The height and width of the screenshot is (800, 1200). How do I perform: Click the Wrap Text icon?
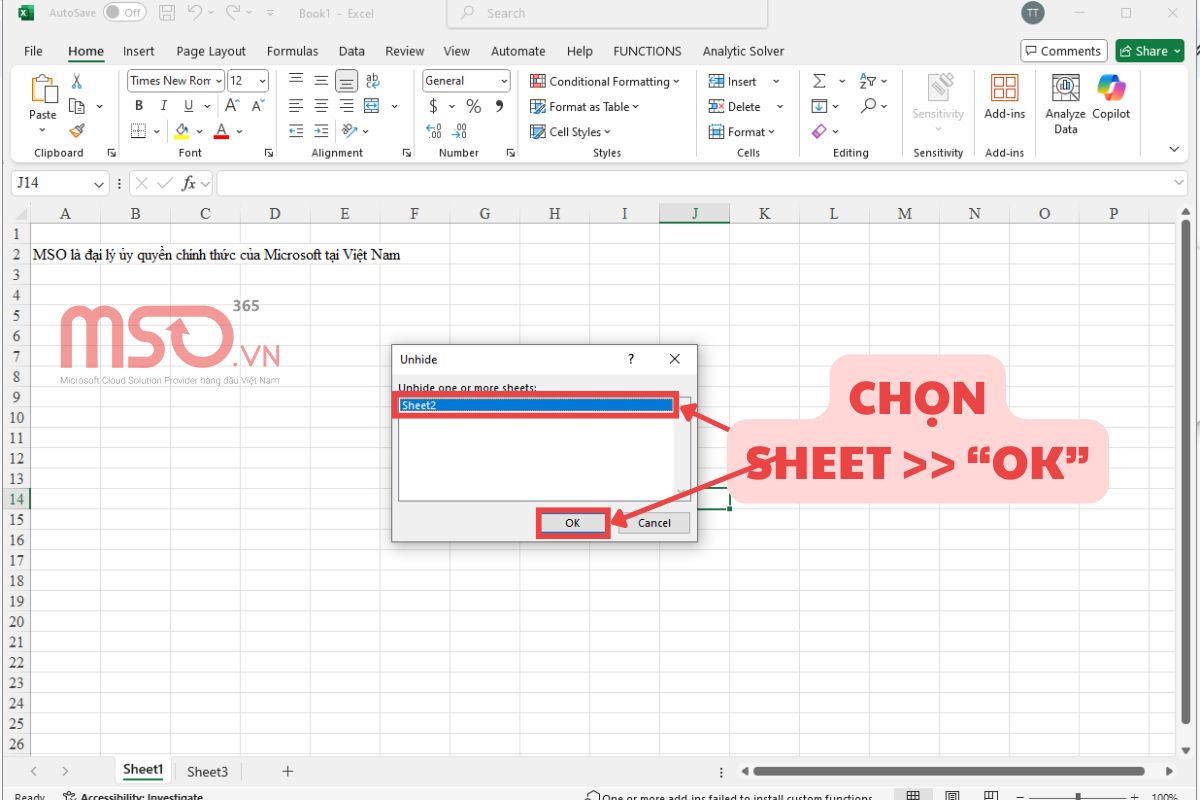[373, 81]
